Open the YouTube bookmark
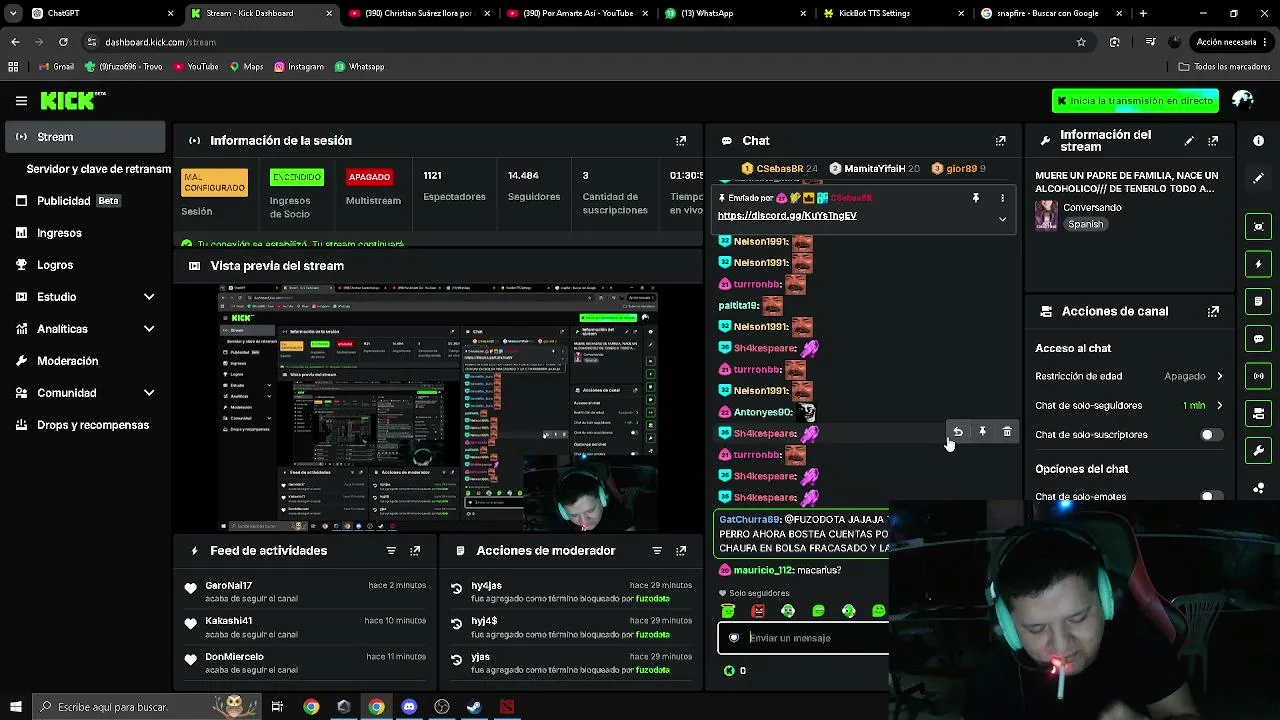Screen dimensions: 1280x720 (195, 67)
